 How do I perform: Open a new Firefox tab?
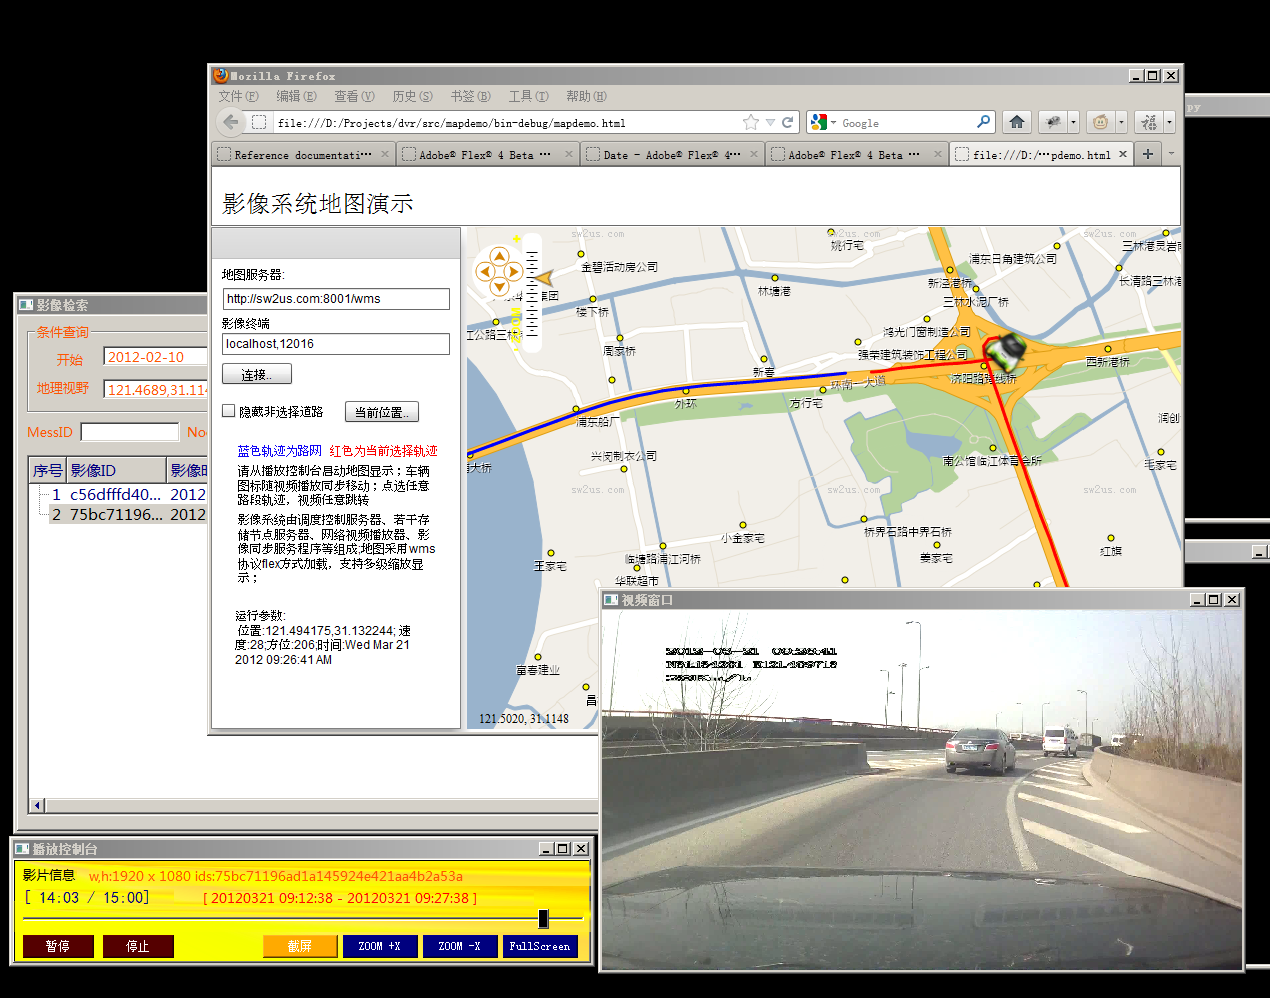point(1148,154)
